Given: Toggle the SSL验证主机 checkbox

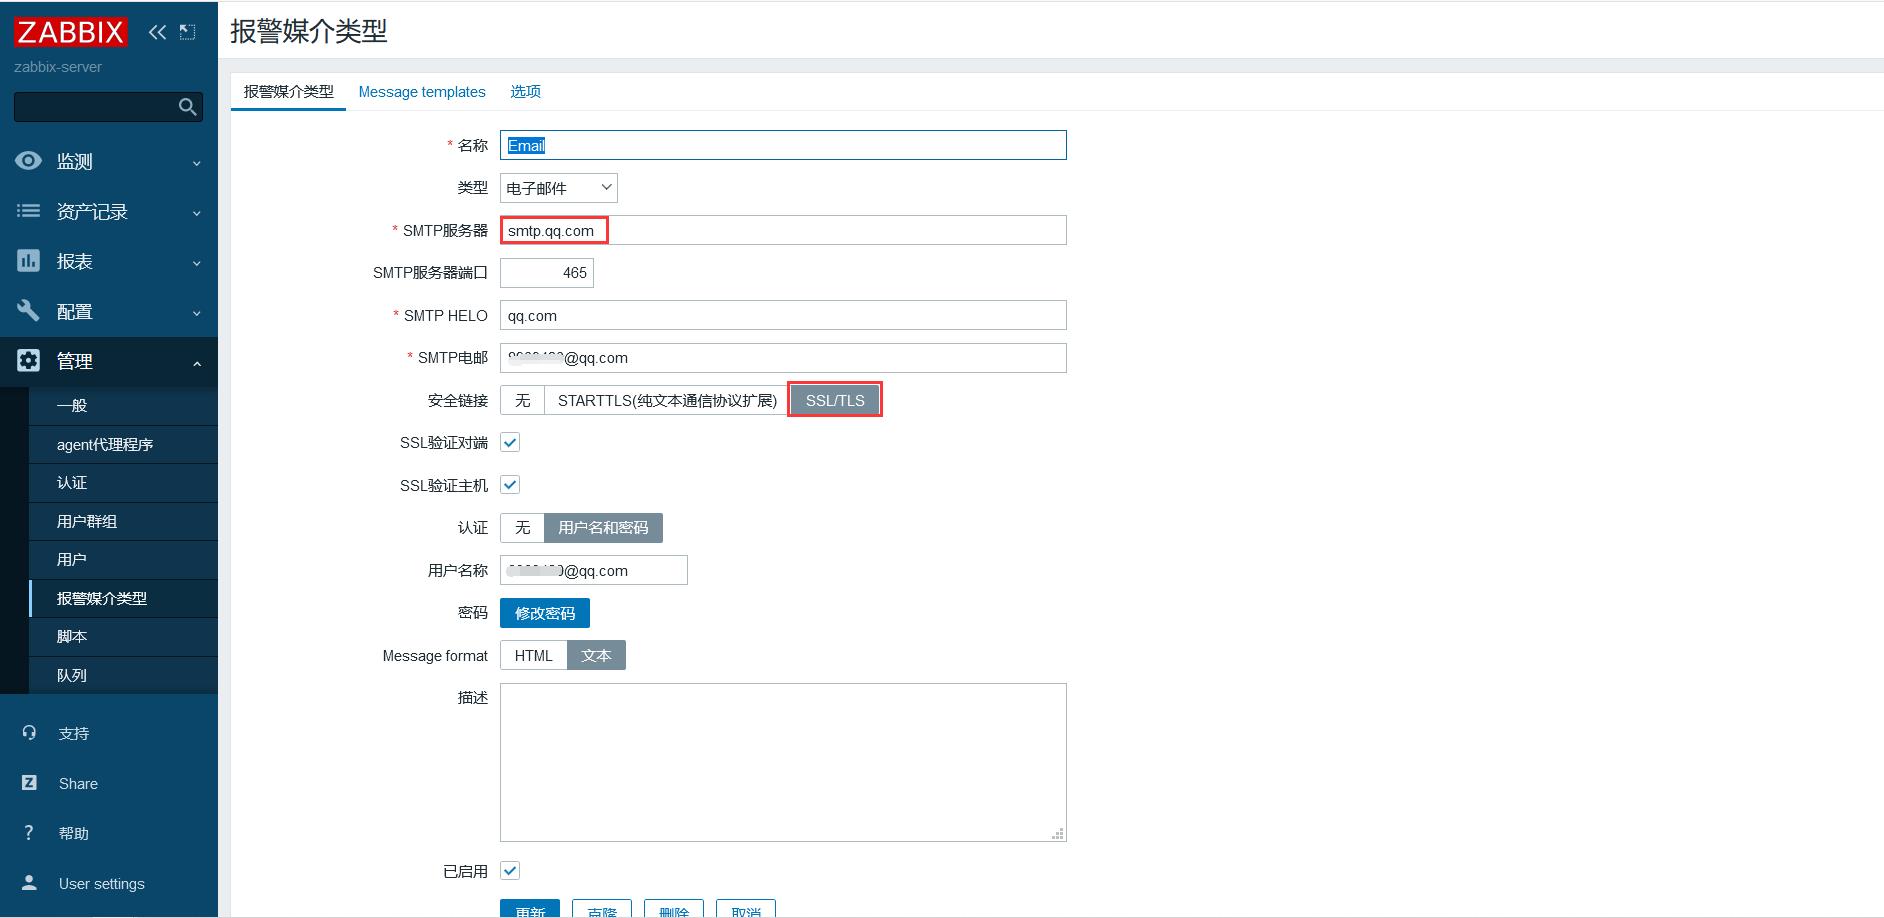Looking at the screenshot, I should (510, 485).
